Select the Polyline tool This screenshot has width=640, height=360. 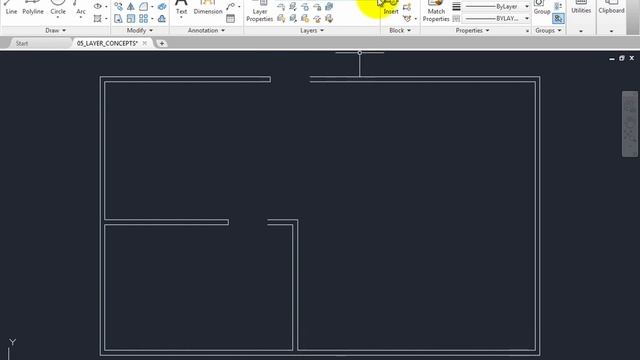click(33, 8)
